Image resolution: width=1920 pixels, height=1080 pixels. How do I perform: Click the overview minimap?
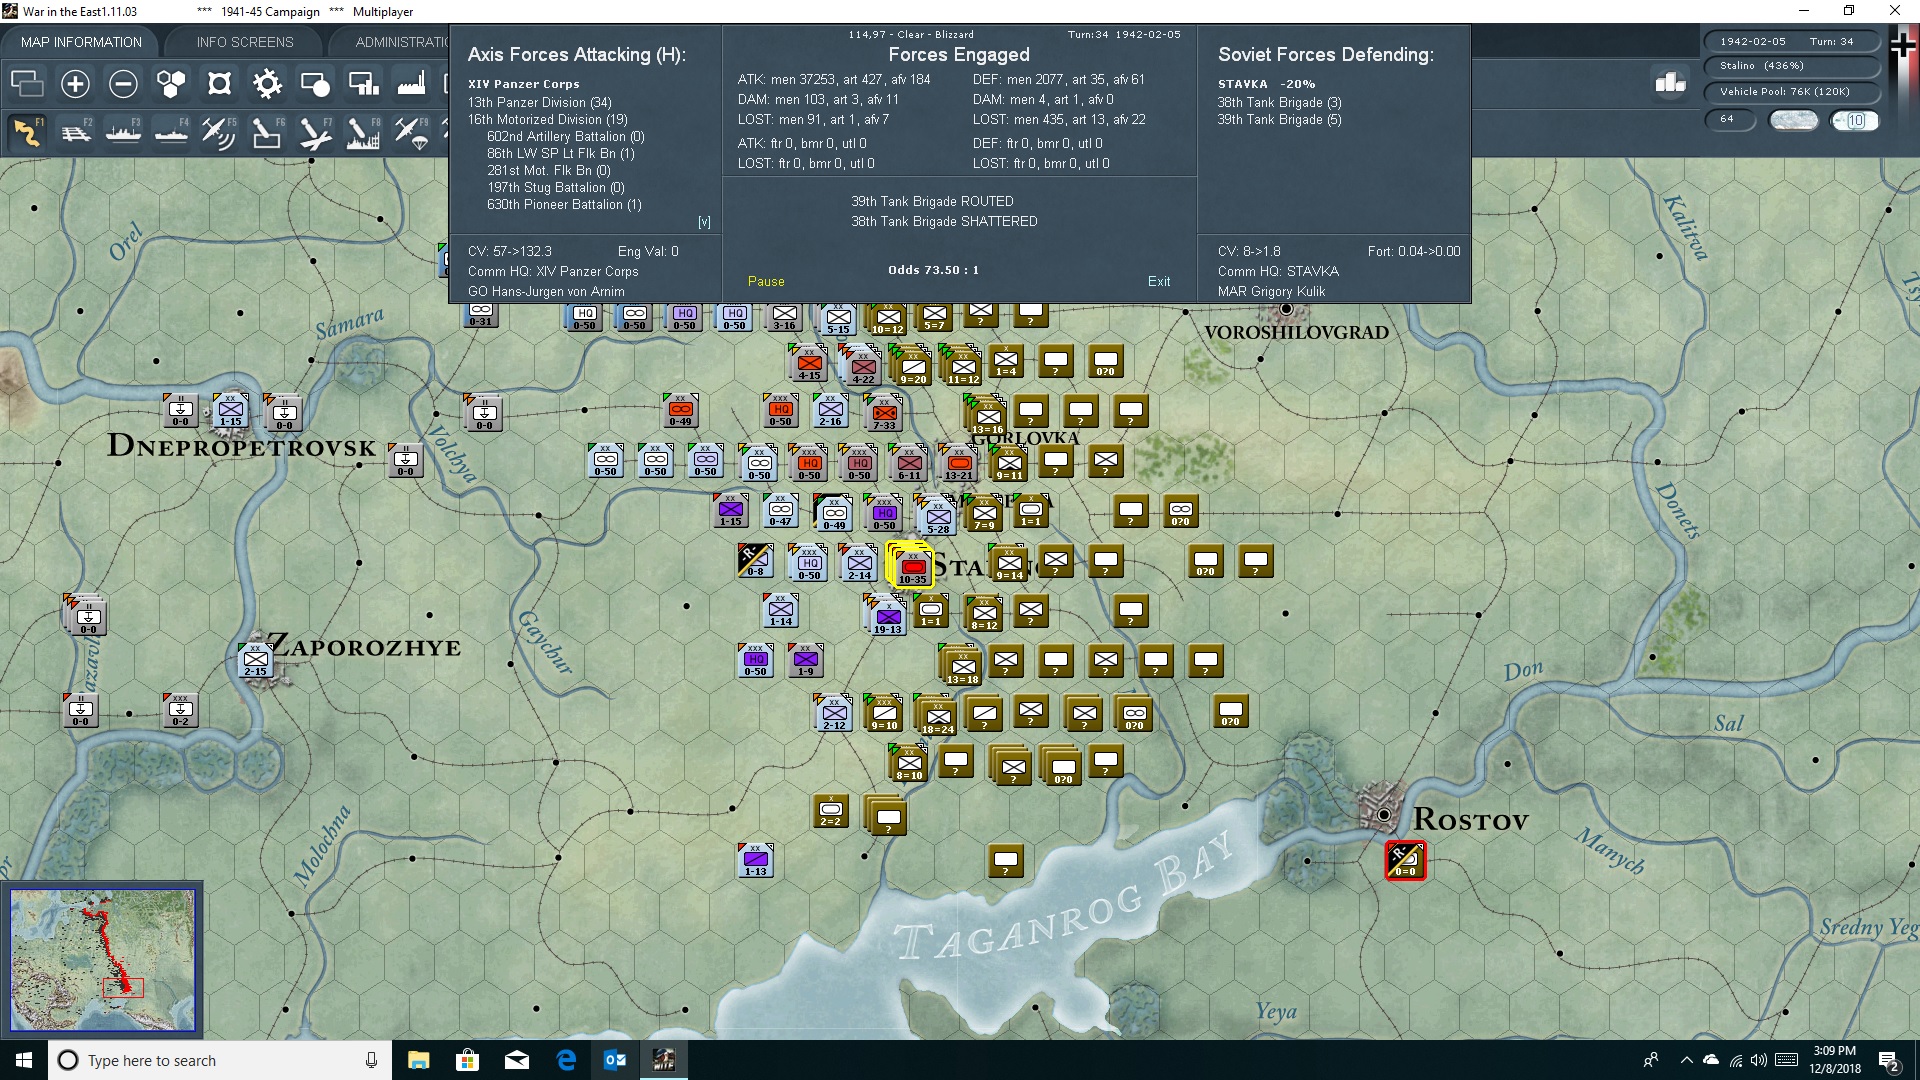click(102, 960)
